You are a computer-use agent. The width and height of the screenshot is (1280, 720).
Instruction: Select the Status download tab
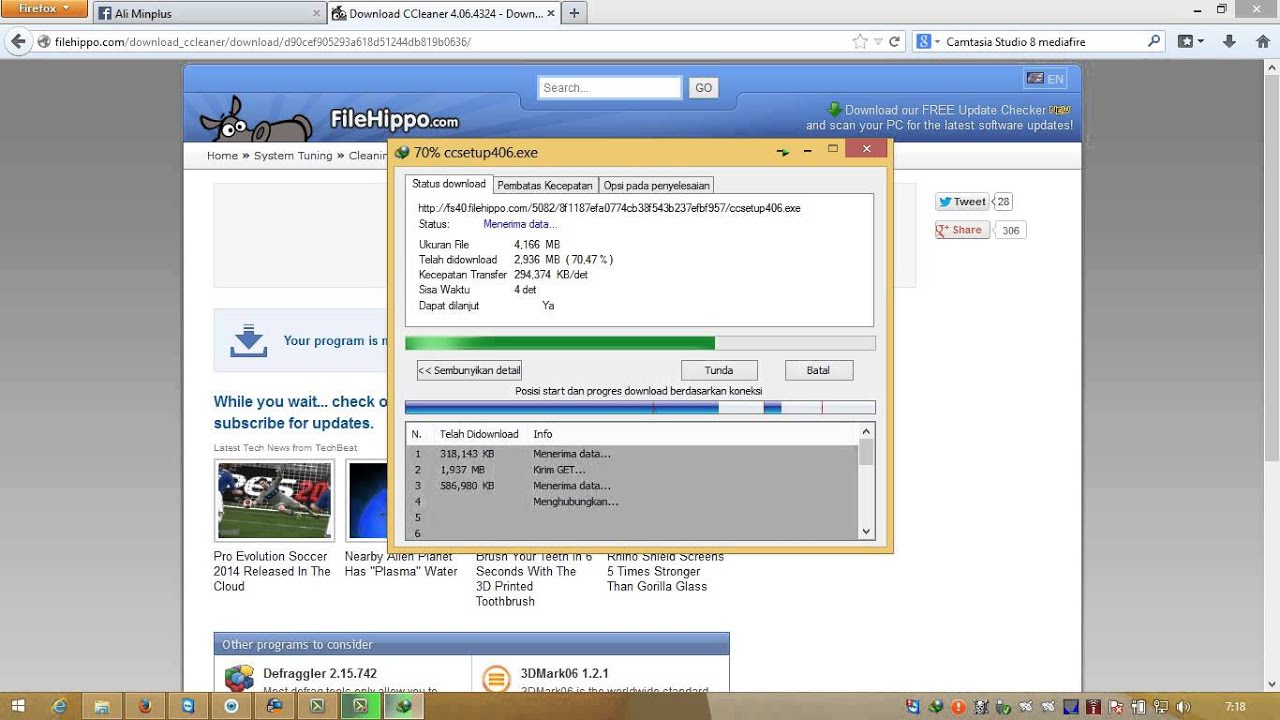tap(449, 184)
